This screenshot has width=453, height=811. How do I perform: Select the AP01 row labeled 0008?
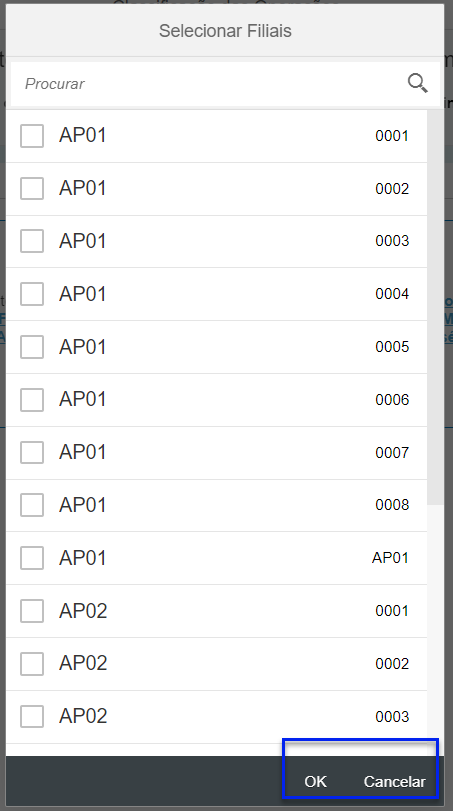tap(216, 505)
